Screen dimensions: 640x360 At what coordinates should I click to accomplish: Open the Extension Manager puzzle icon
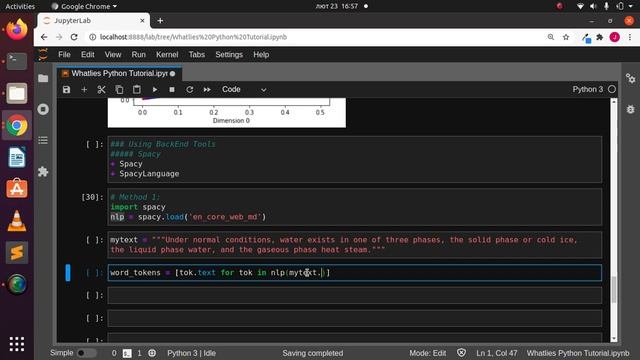(x=43, y=171)
